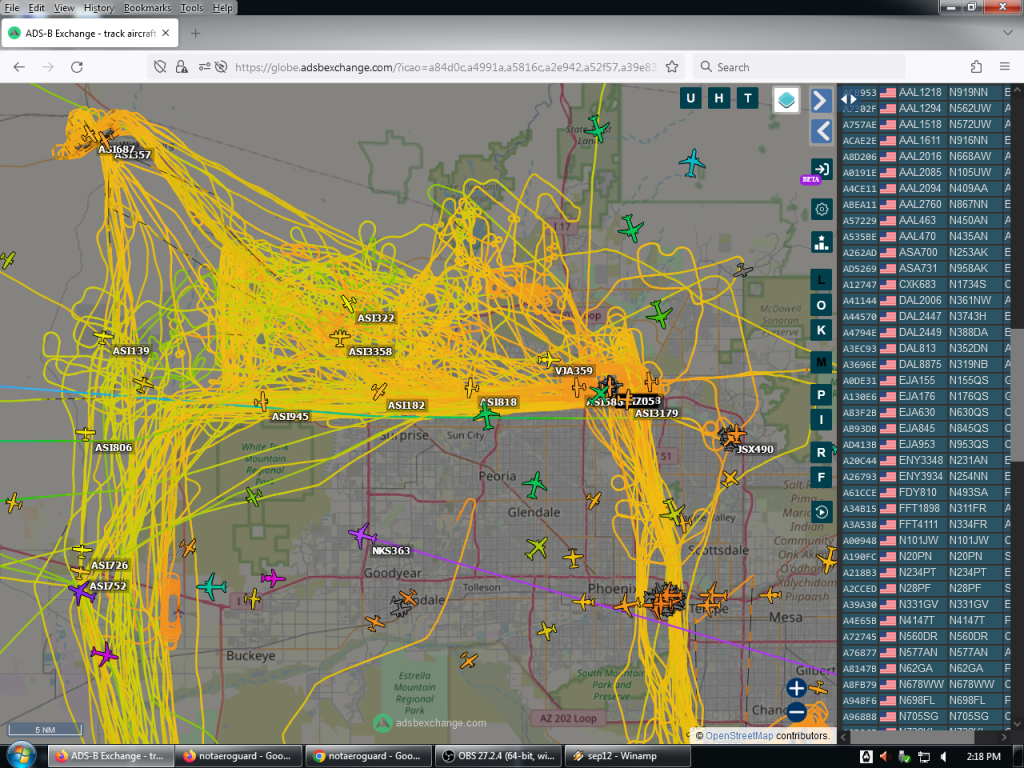
Task: Zoom out with the minus button
Action: point(796,712)
